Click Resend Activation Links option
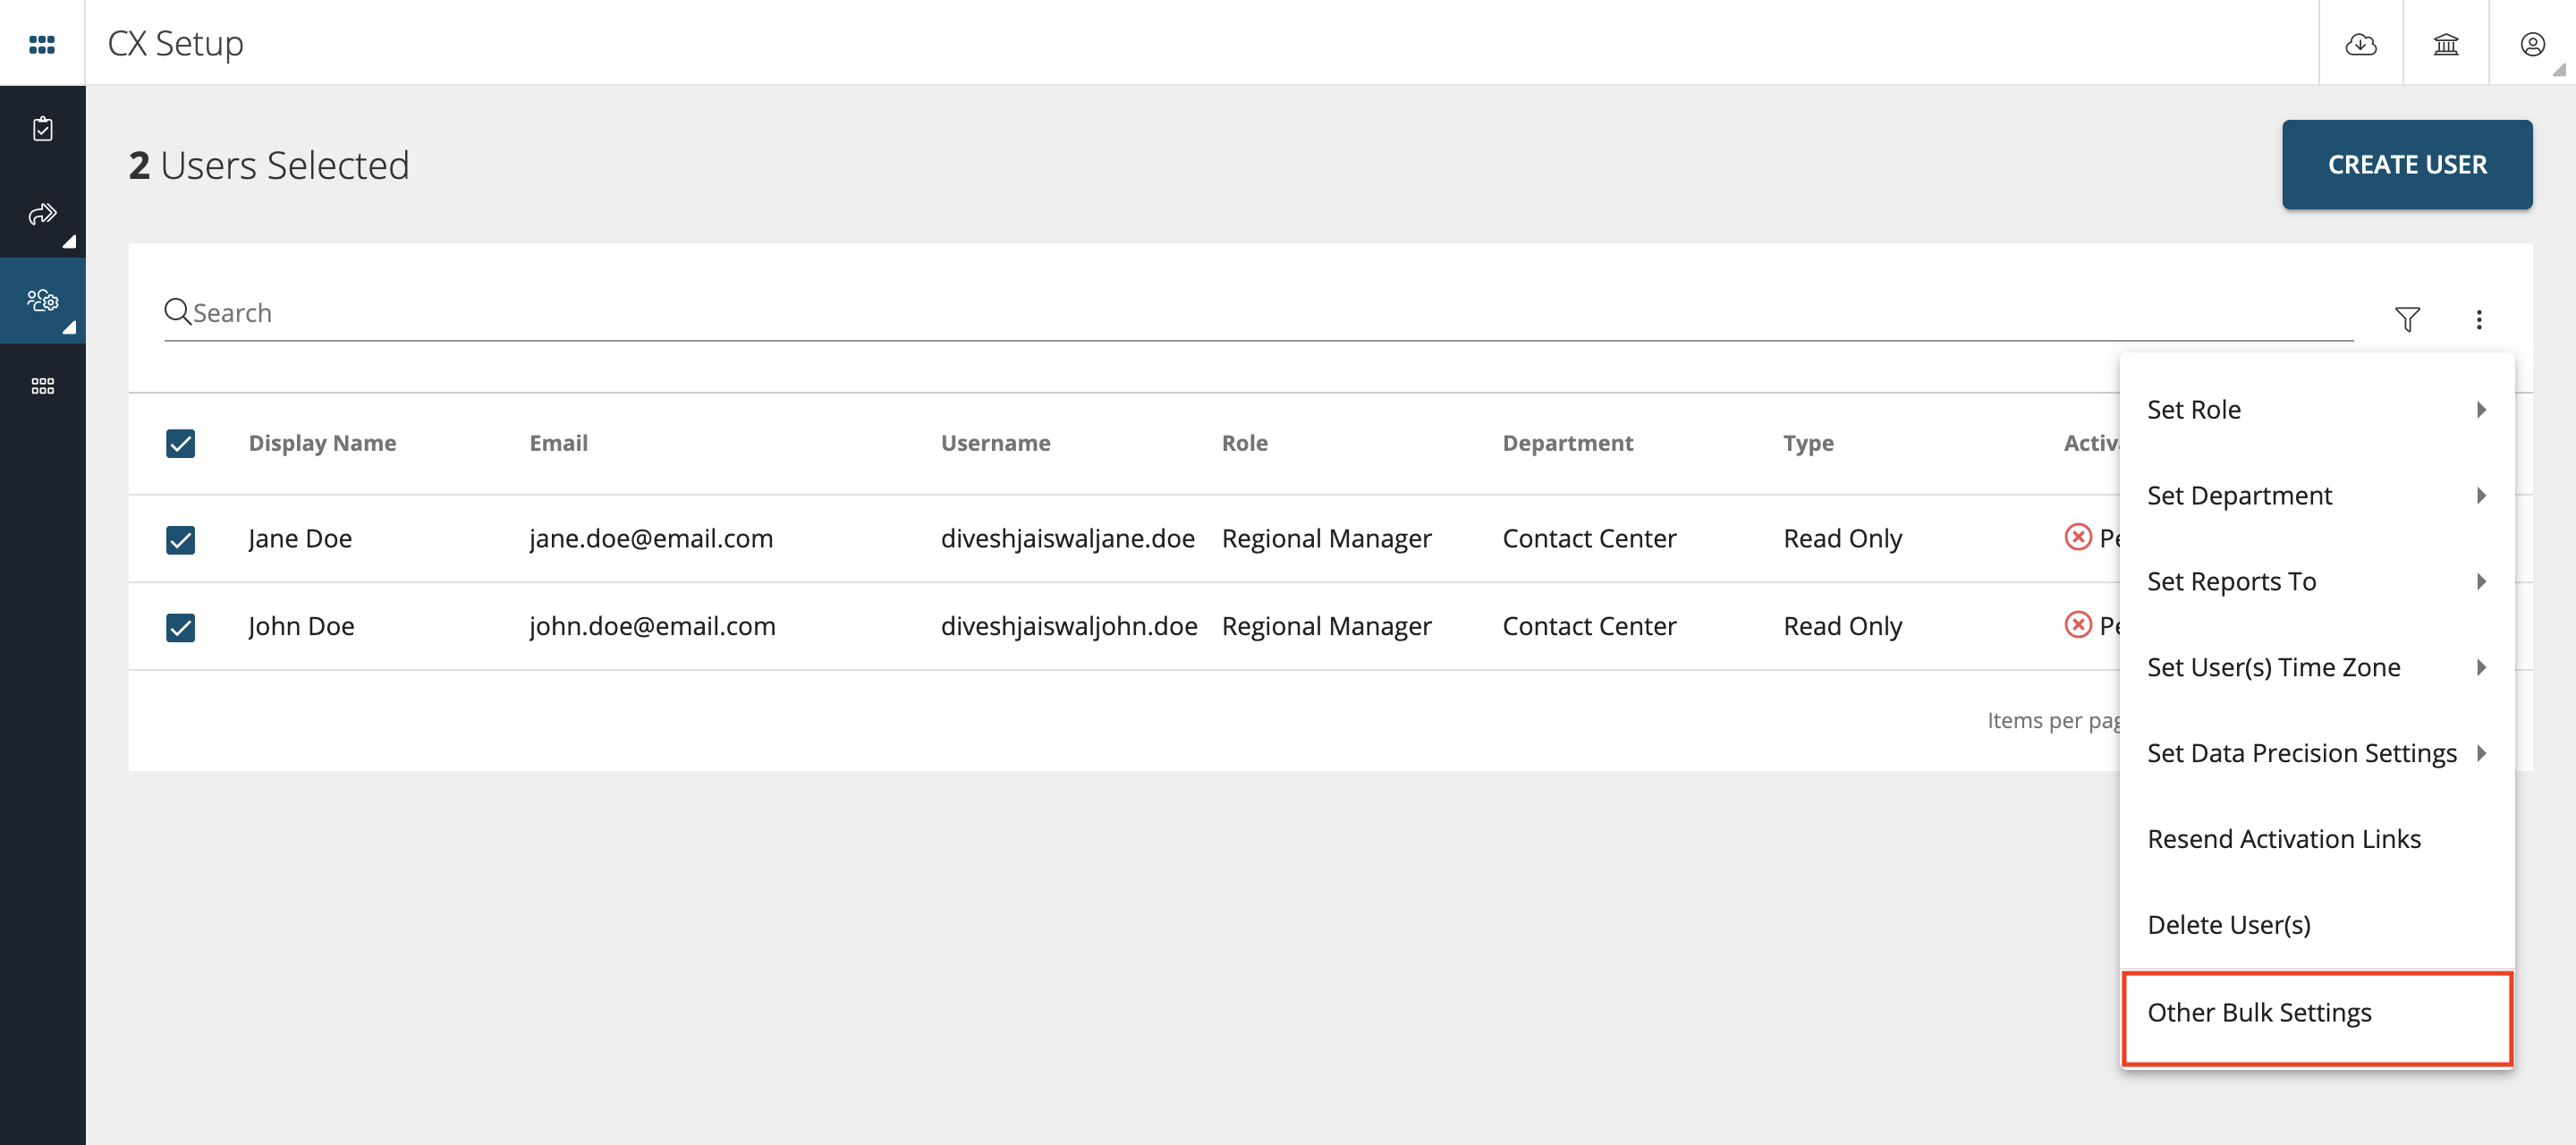Screen dimensions: 2576x1145 tap(2285, 838)
